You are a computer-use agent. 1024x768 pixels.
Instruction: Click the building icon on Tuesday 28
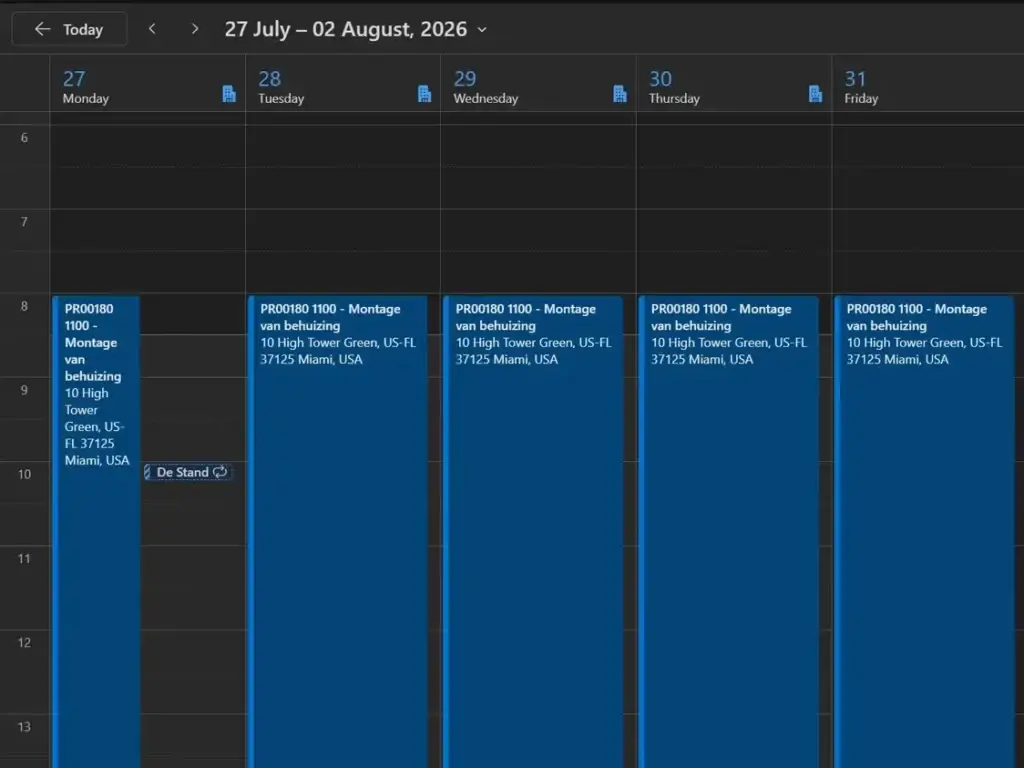424,94
